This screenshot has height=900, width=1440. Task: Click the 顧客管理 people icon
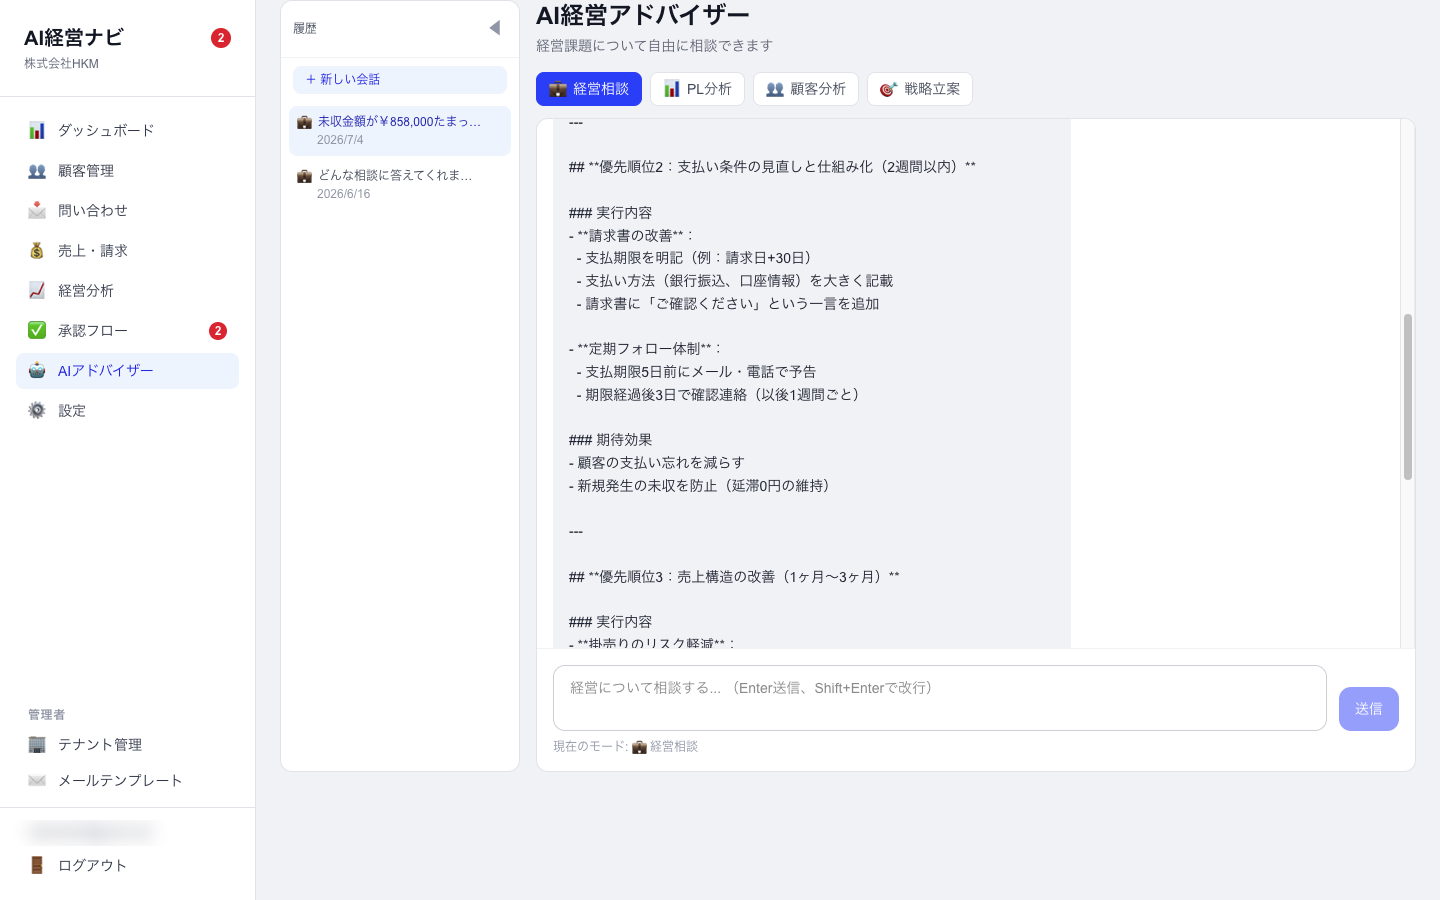[37, 170]
